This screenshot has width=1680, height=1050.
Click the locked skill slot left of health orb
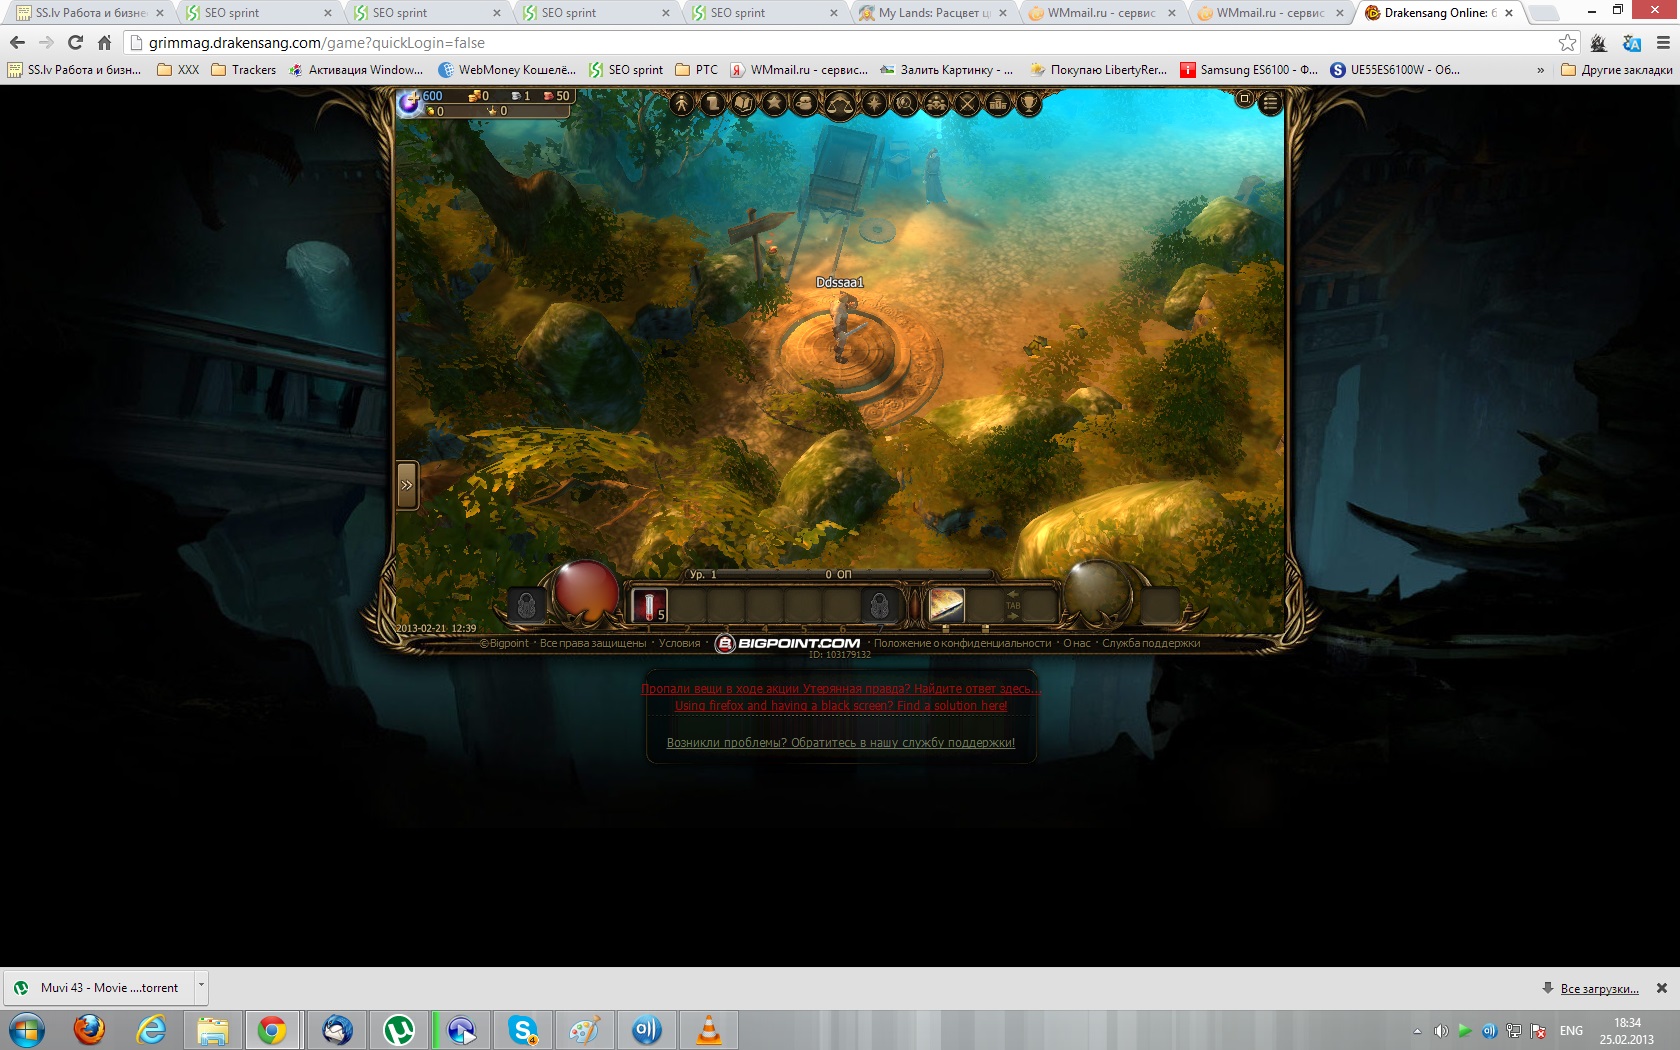(526, 605)
